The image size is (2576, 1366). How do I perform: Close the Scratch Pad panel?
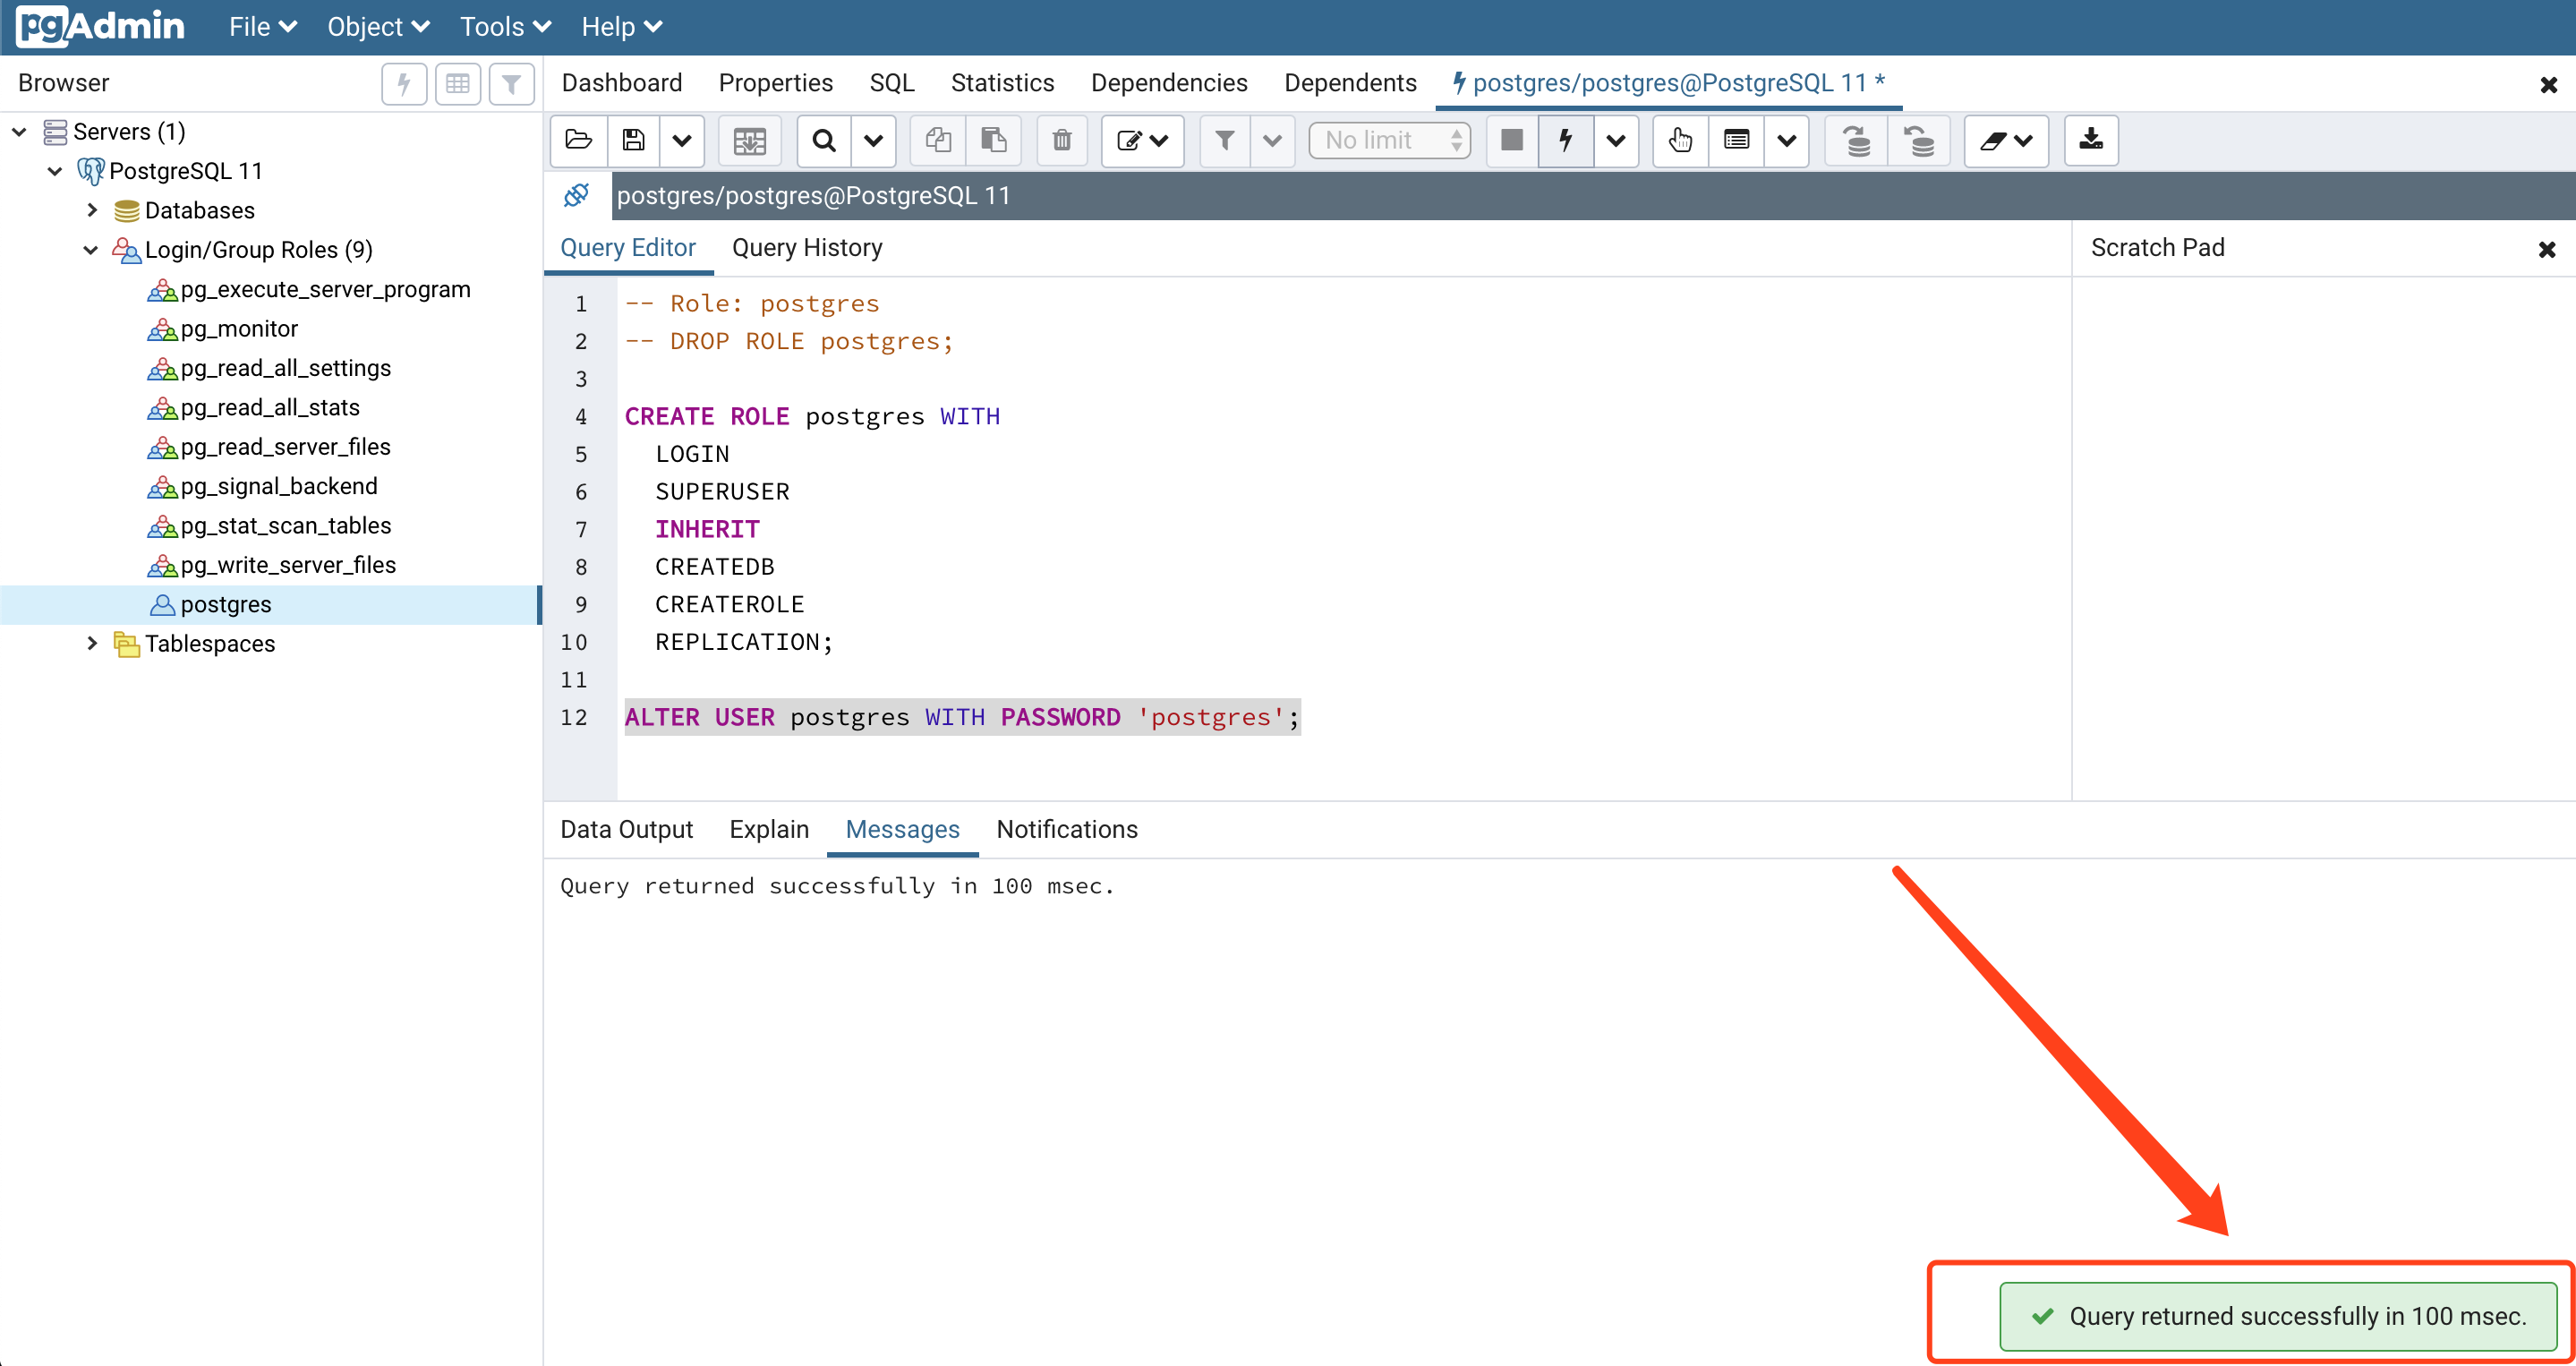coord(2547,249)
